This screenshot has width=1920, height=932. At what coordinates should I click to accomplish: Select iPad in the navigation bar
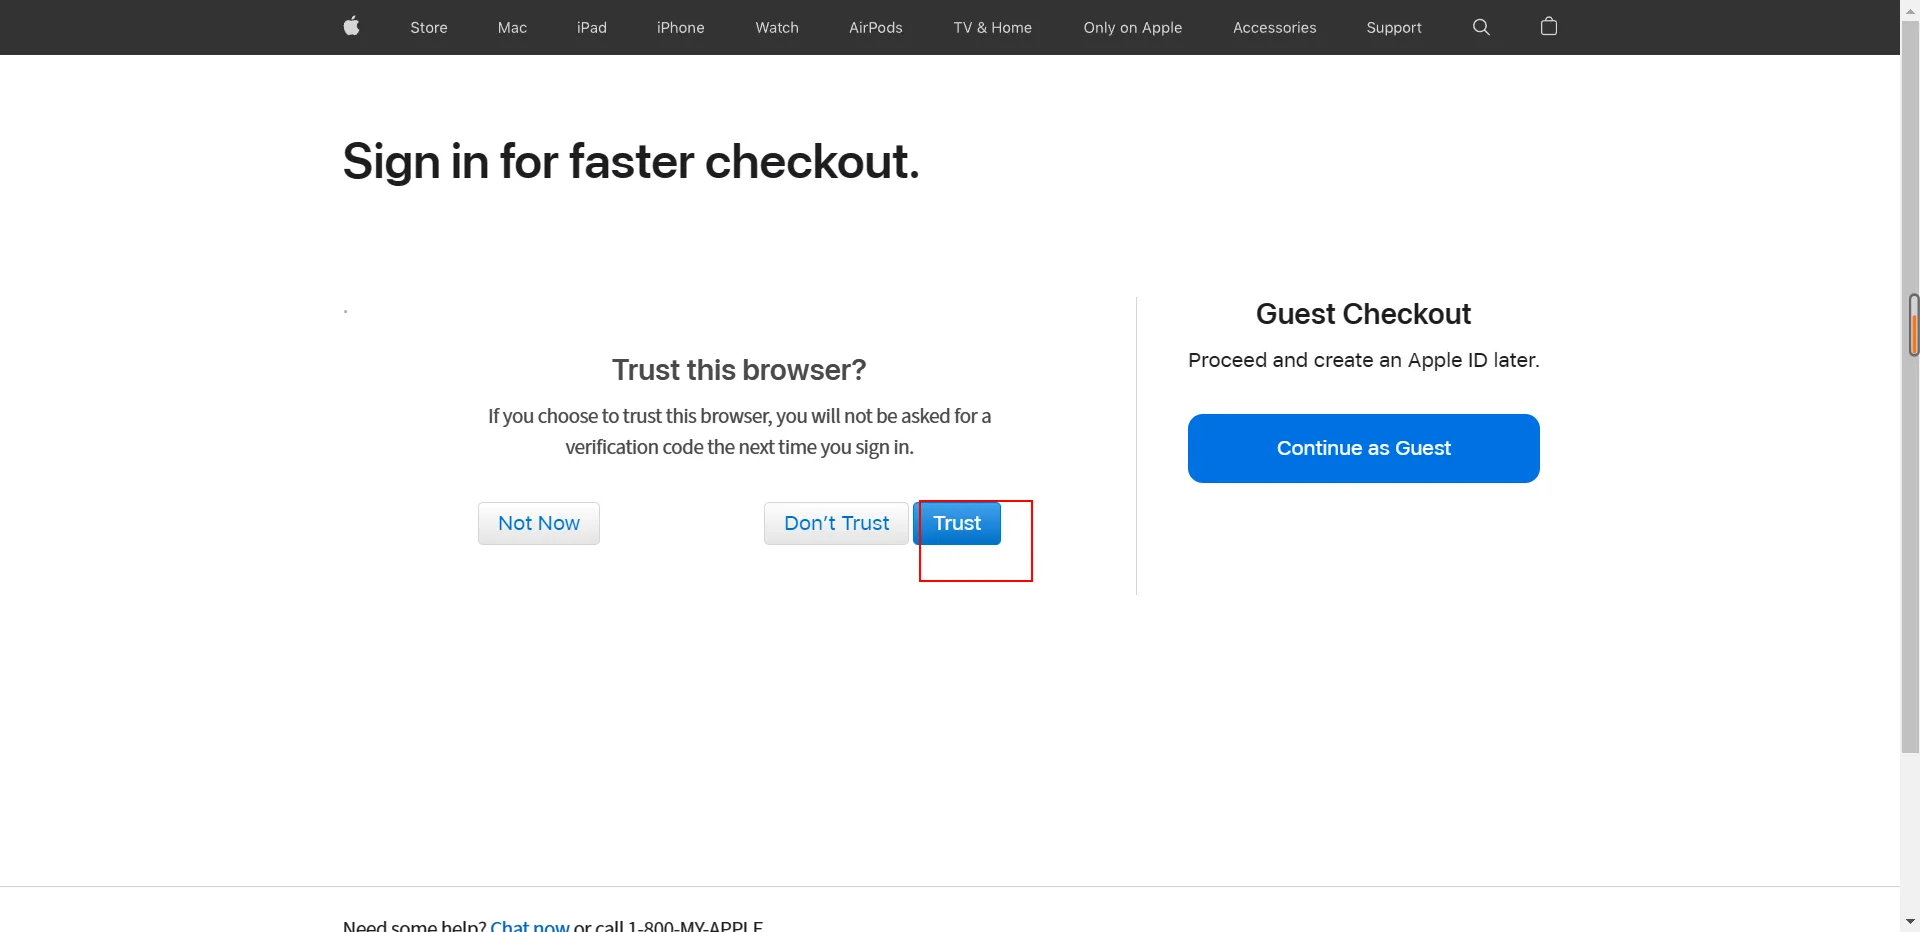click(591, 28)
